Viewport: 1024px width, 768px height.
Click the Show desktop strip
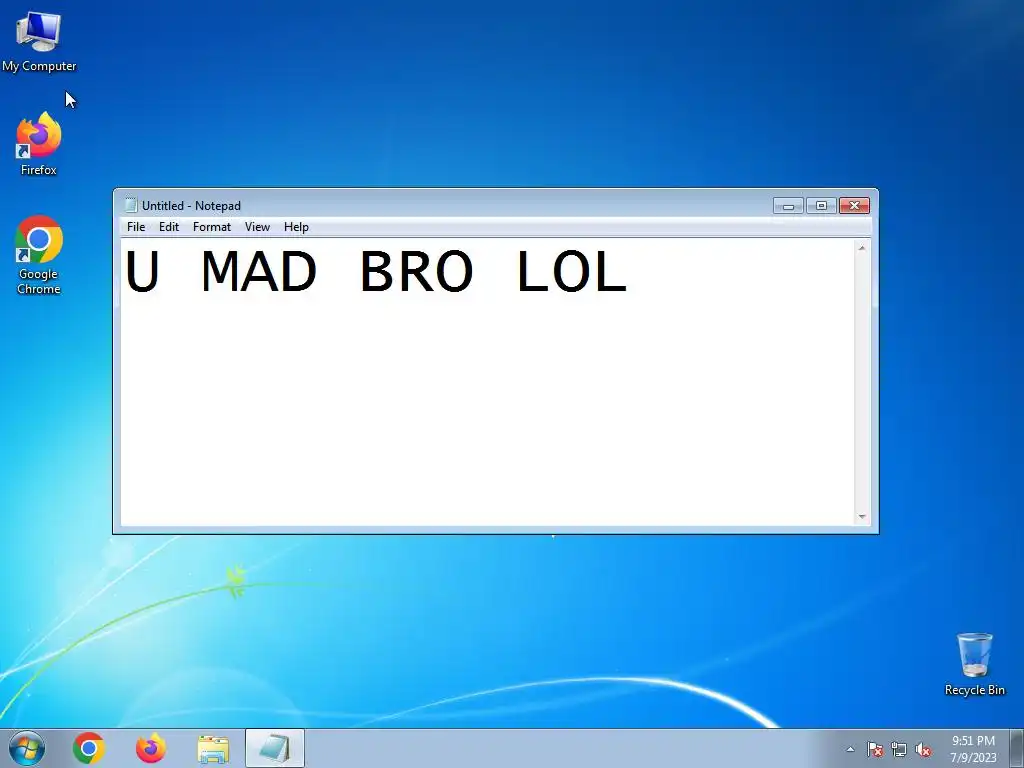click(1017, 748)
